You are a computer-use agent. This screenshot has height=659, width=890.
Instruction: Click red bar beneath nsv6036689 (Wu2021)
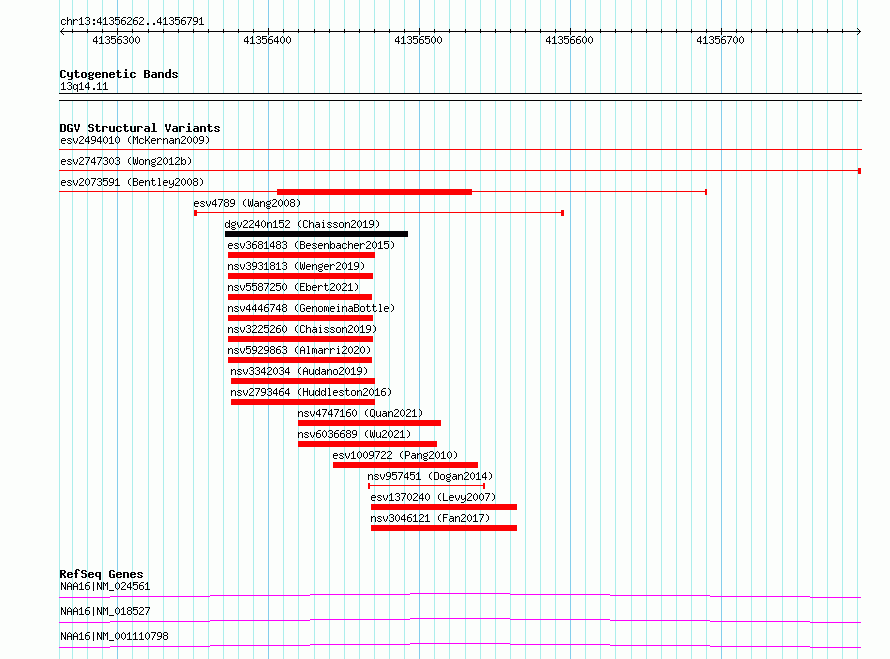(x=367, y=444)
